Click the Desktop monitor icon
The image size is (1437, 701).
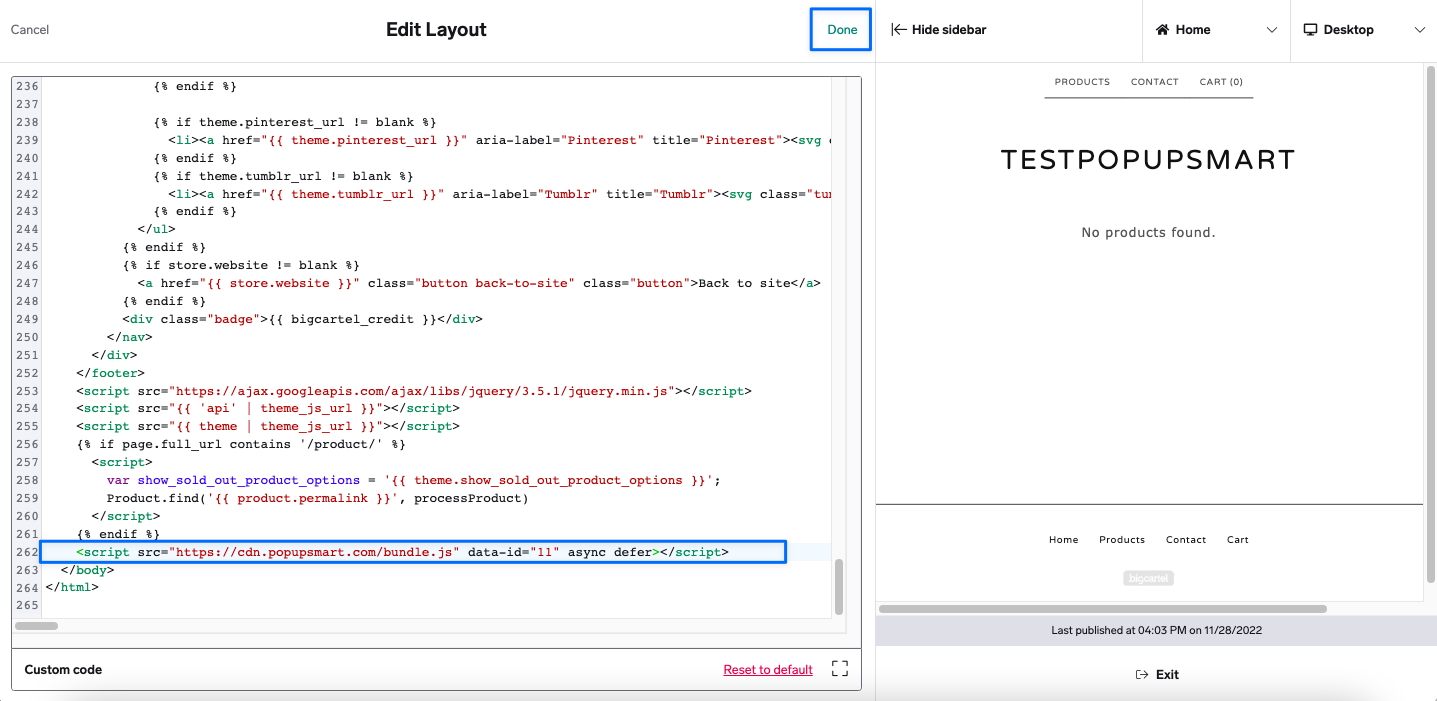1310,30
